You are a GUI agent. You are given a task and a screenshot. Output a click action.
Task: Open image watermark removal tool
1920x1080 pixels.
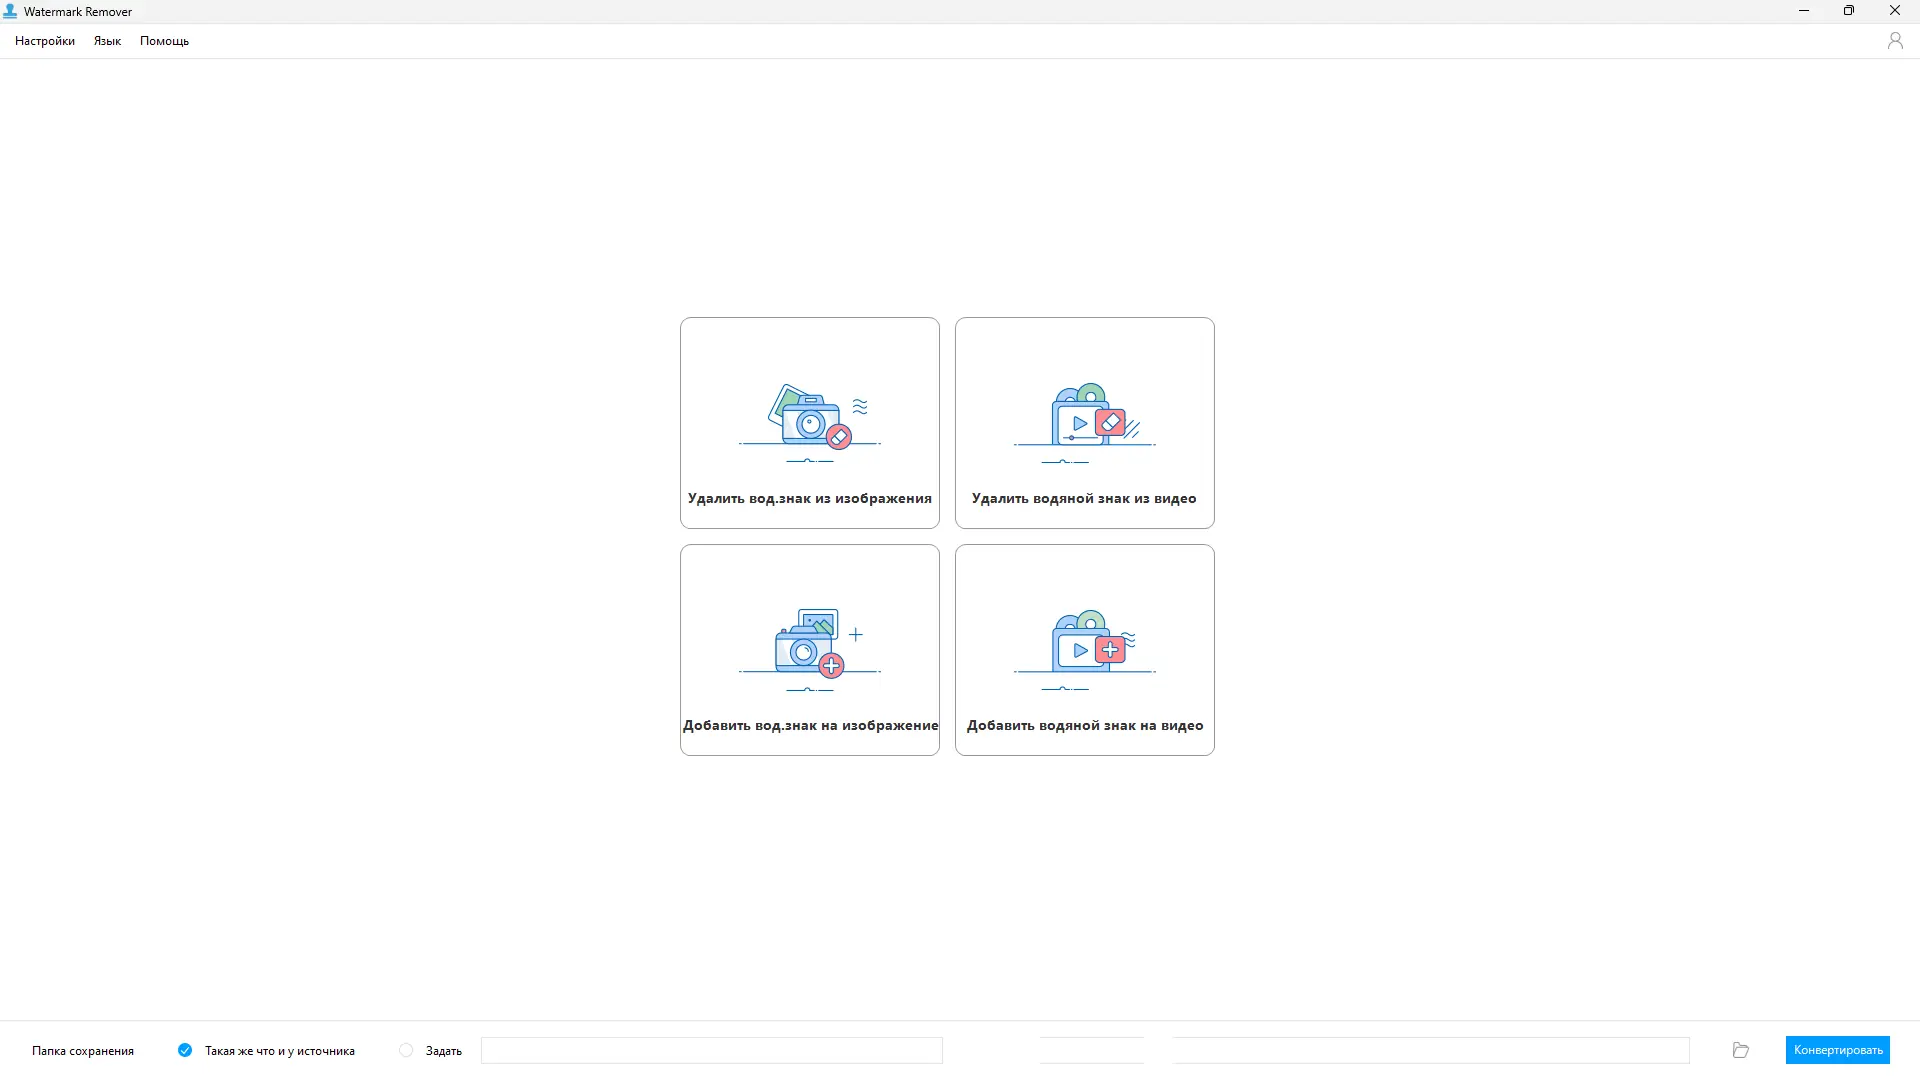[x=809, y=422]
